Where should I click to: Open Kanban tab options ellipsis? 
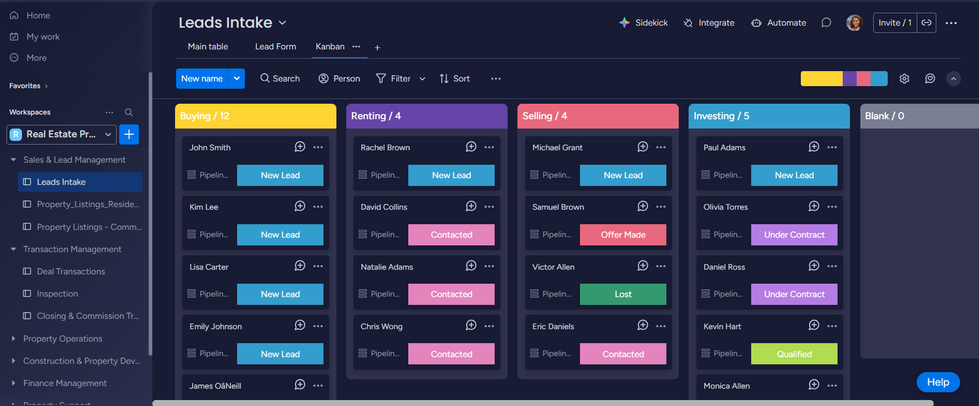[x=356, y=47]
